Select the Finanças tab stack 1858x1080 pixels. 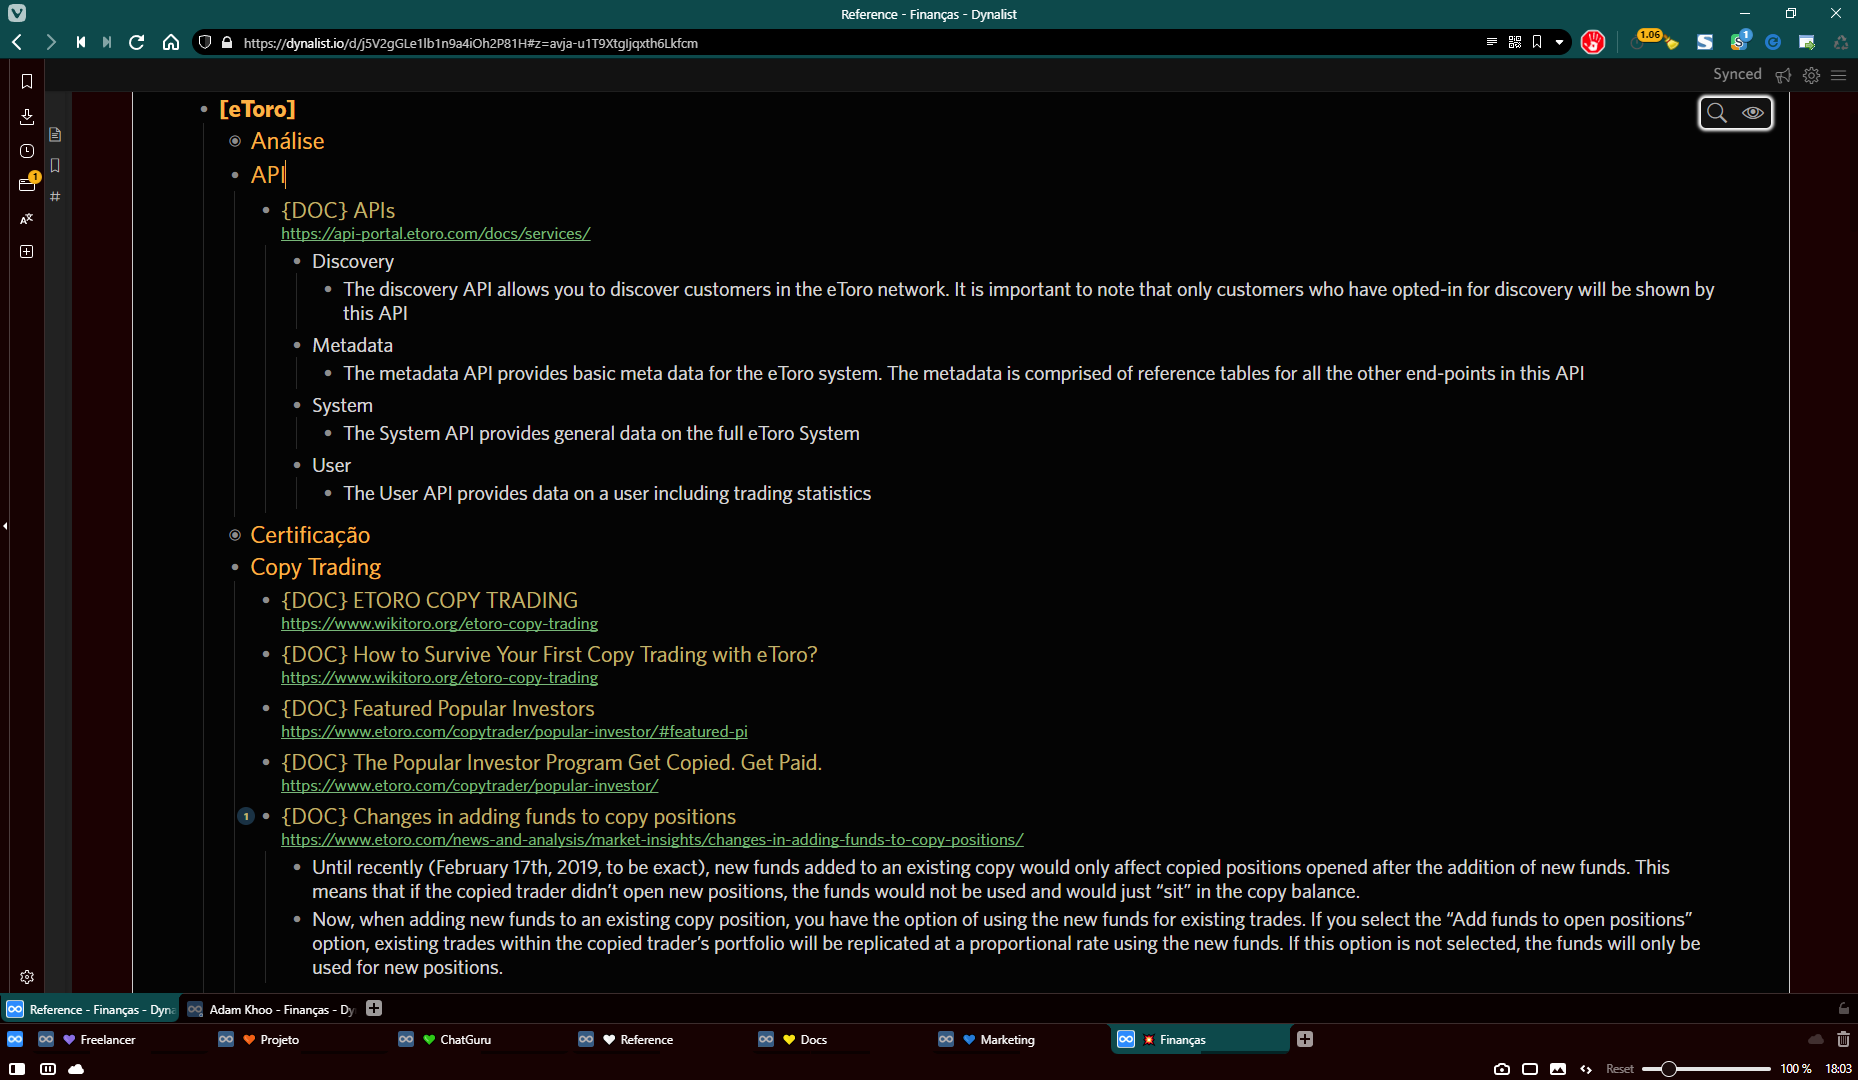(1200, 1039)
